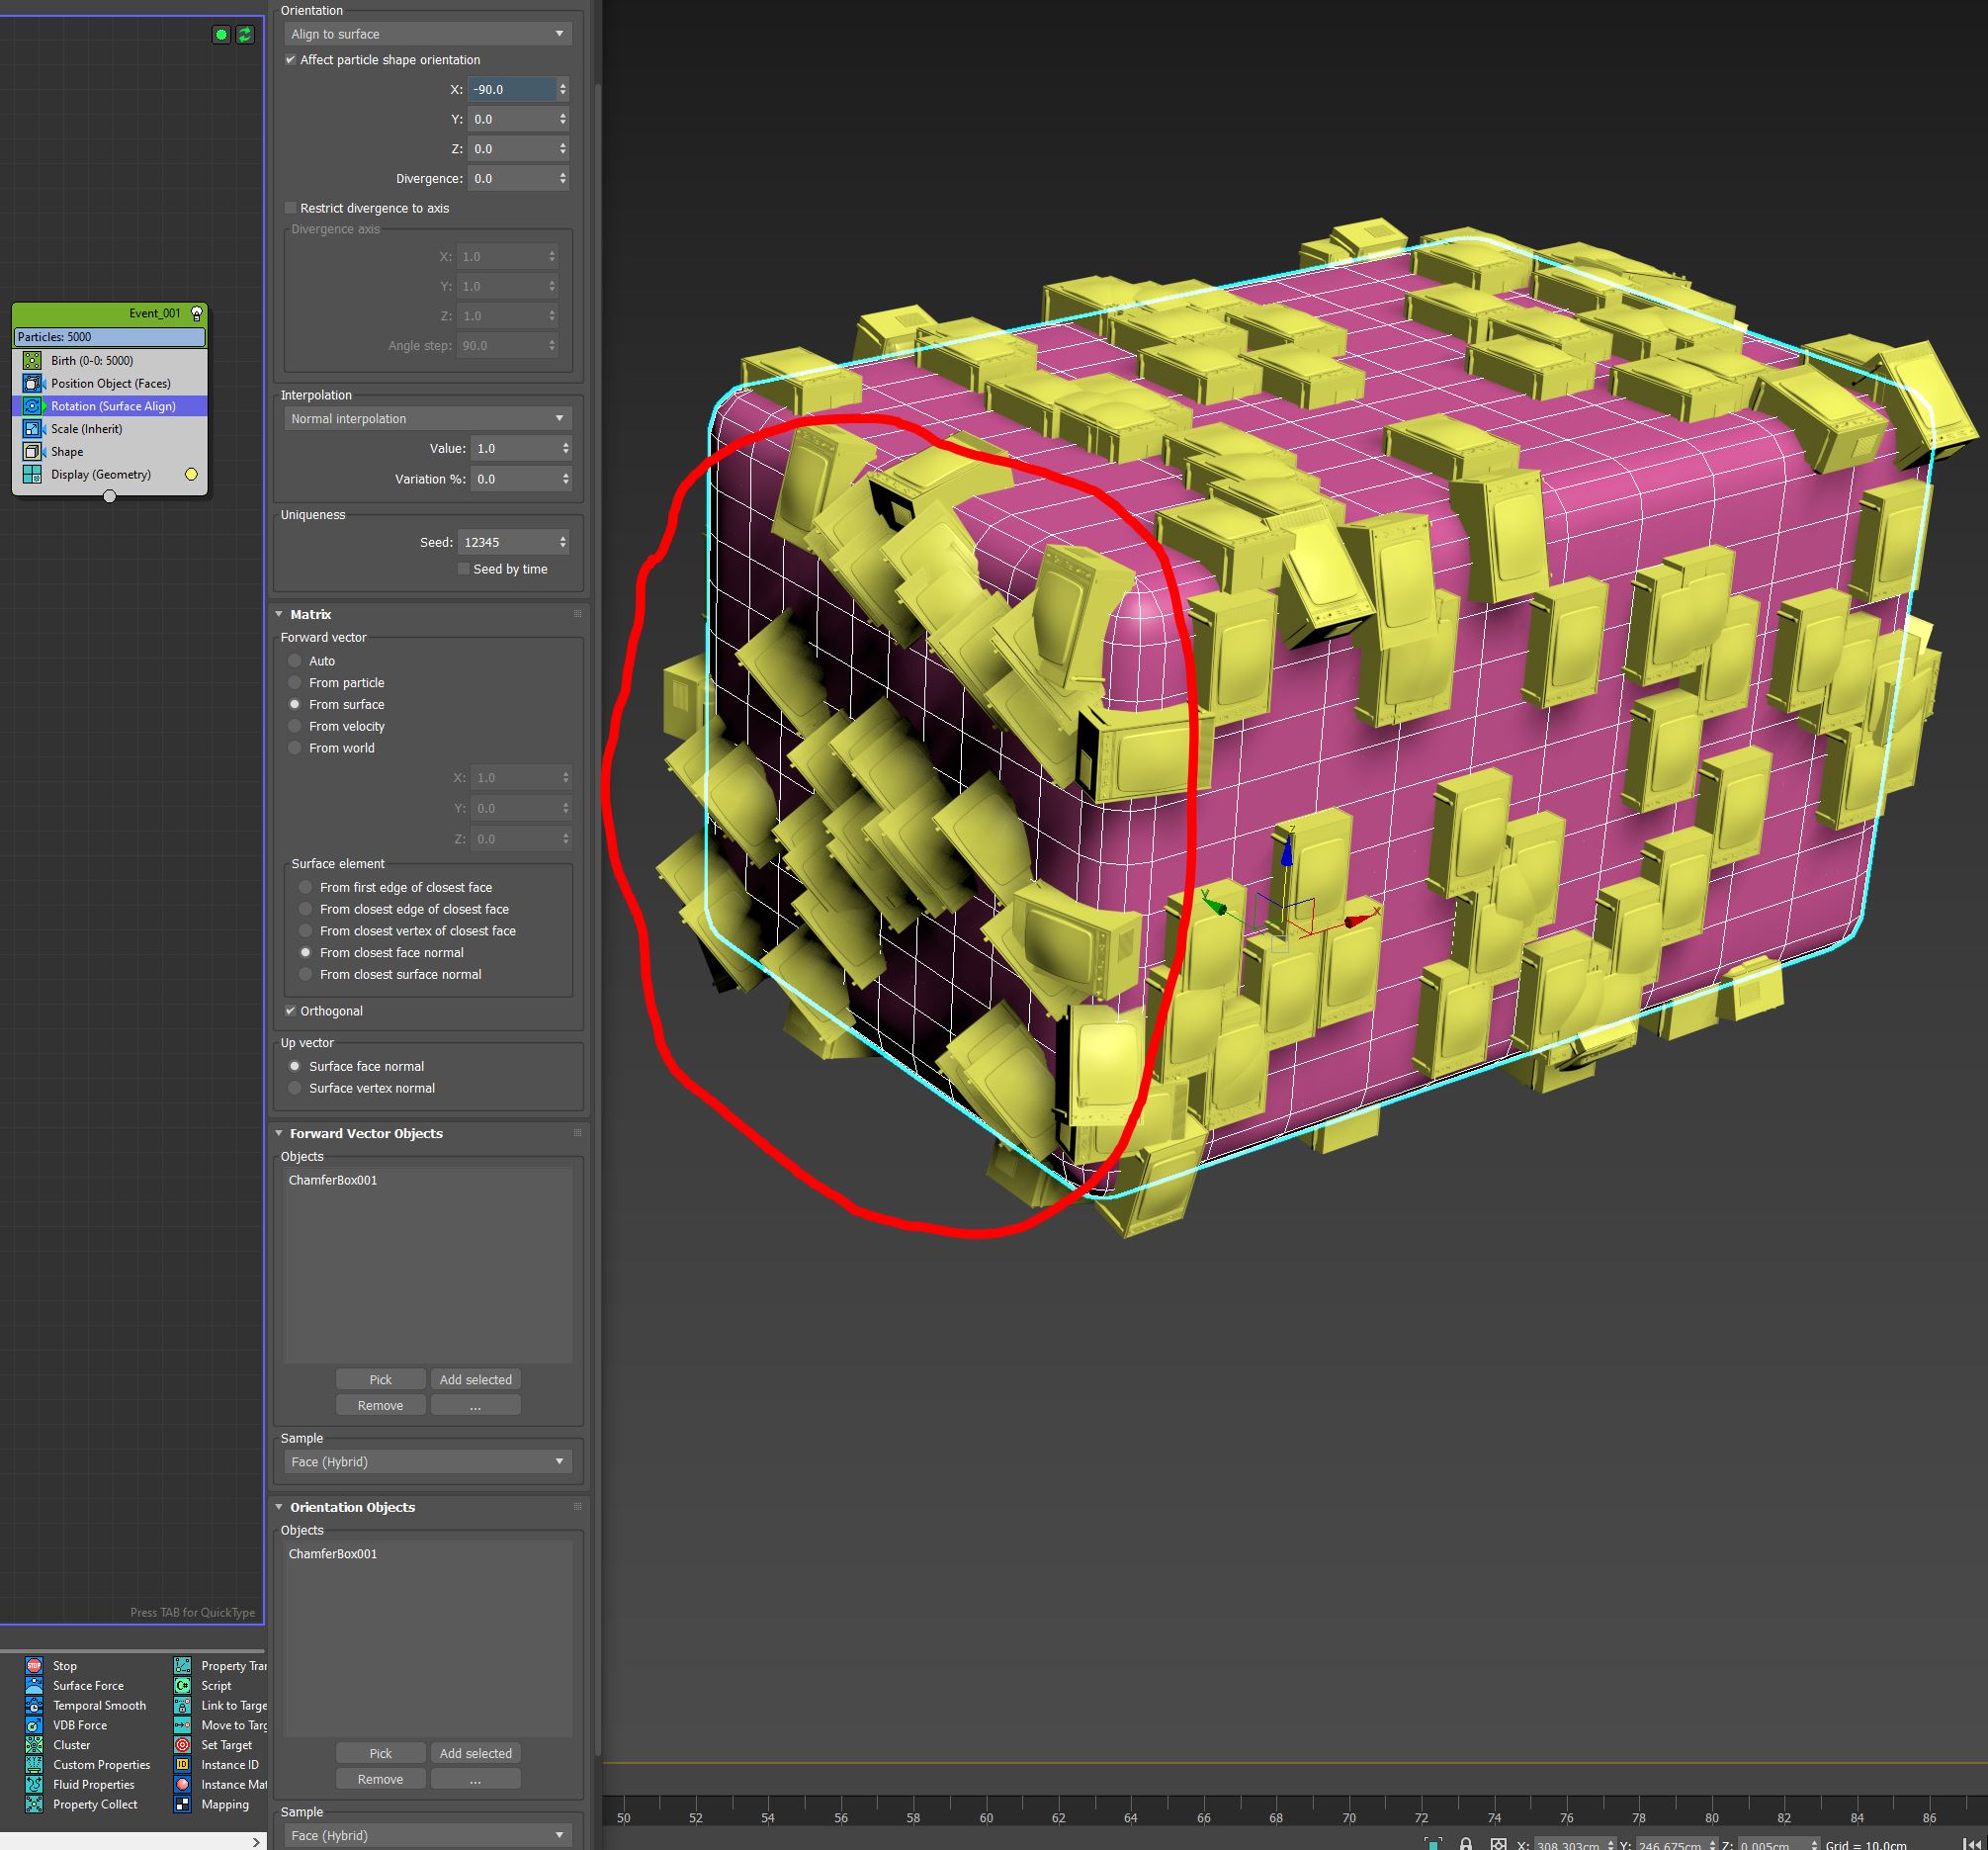The image size is (1988, 1850).
Task: Pick the Stop operator from depot
Action: click(x=34, y=1666)
